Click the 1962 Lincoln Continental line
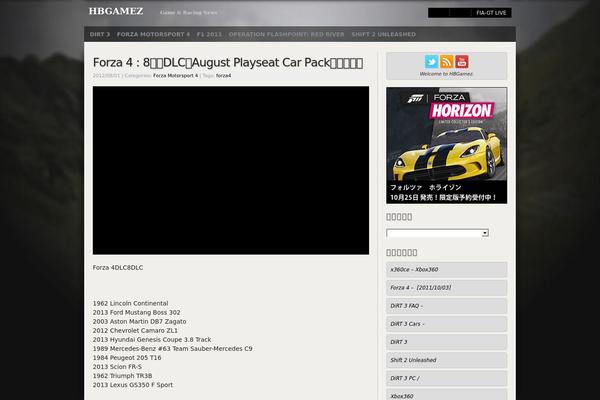The image size is (600, 400). [130, 303]
